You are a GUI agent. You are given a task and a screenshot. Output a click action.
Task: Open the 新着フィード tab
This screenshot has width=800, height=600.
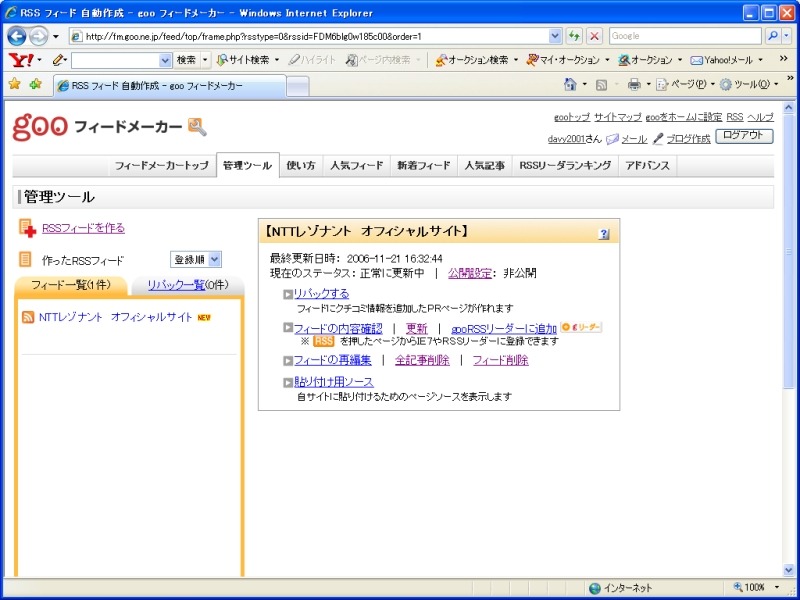tap(424, 165)
